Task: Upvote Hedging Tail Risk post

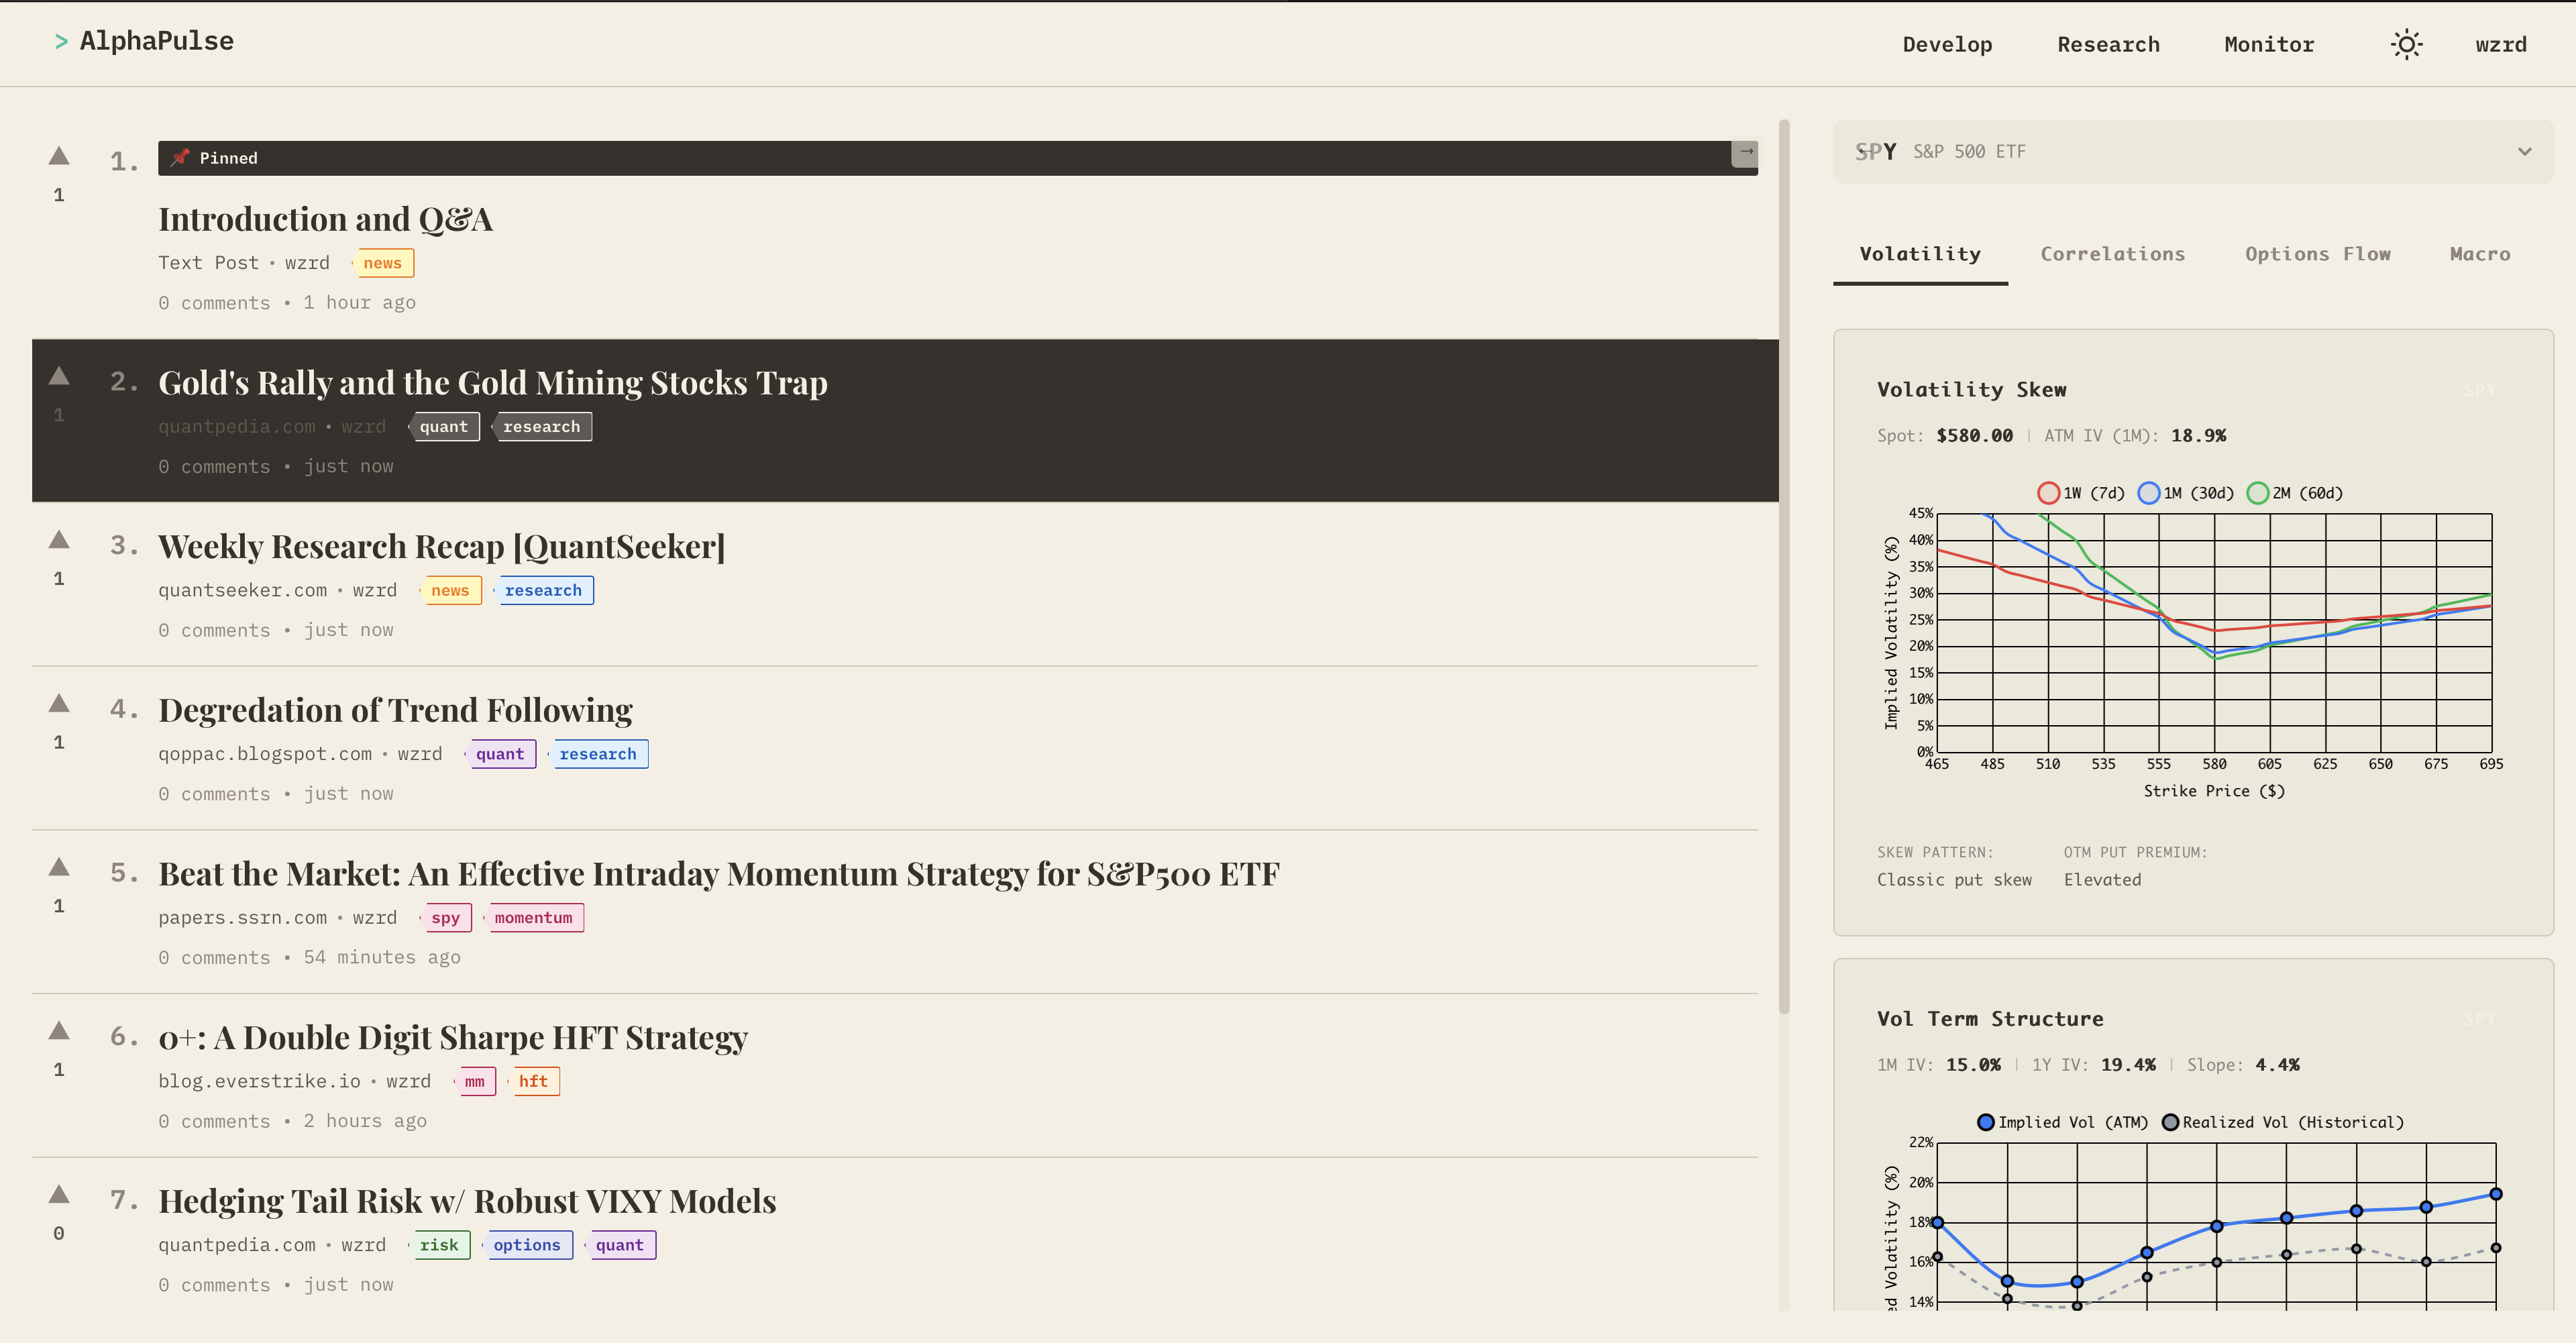Action: pyautogui.click(x=59, y=1195)
